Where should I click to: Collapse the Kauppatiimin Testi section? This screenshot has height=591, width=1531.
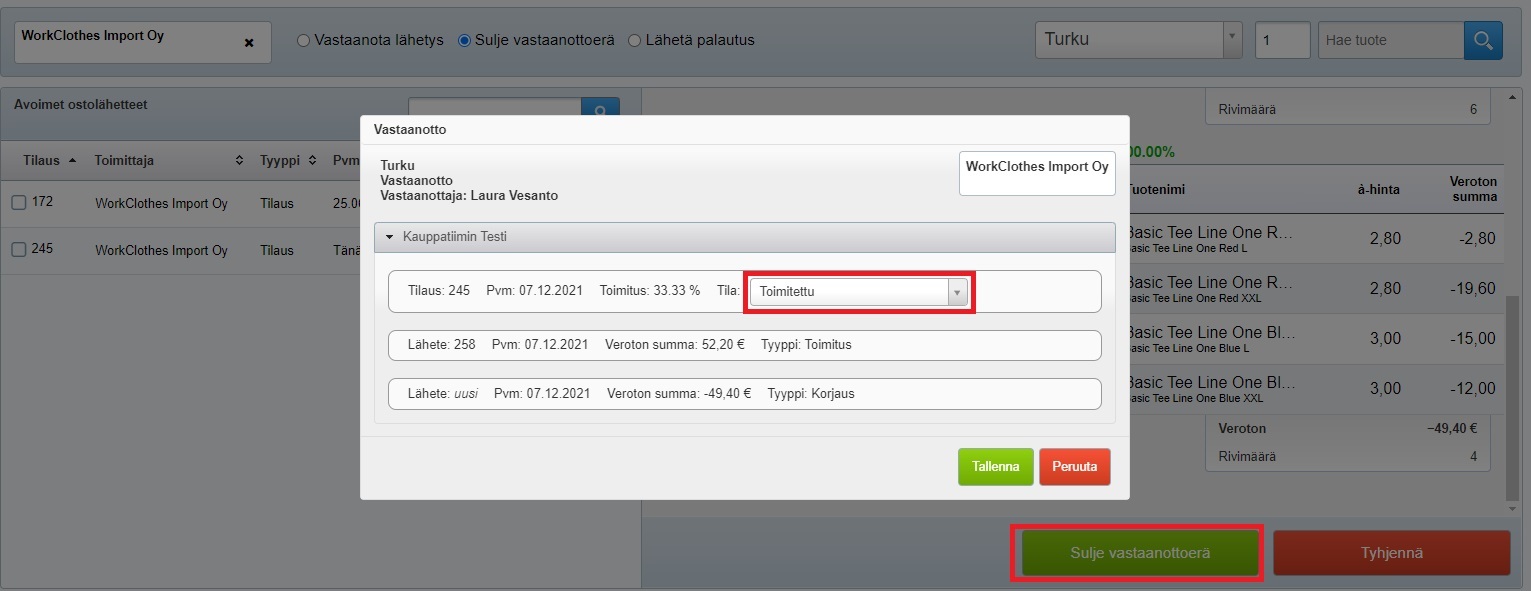(x=390, y=237)
